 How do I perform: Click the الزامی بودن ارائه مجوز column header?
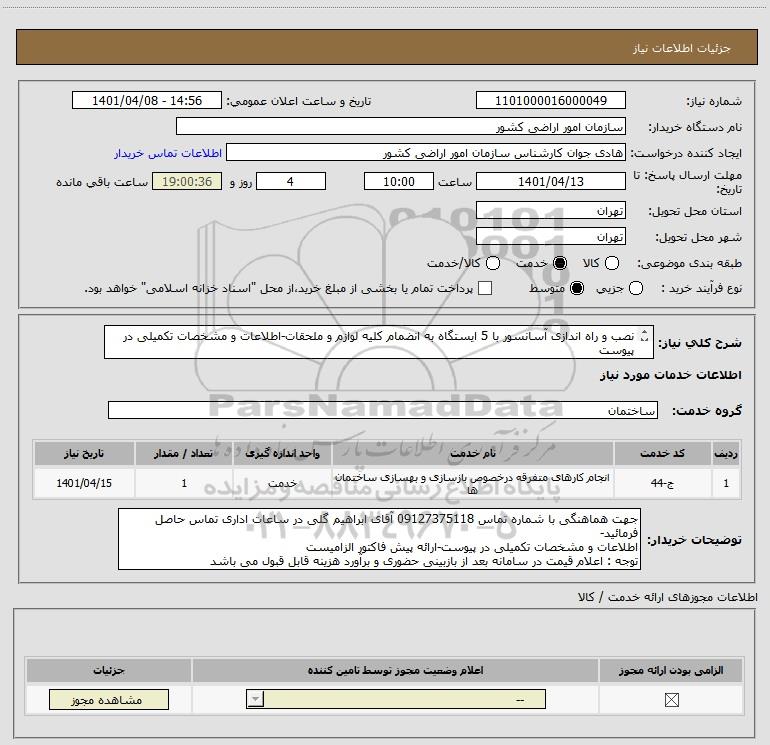click(x=671, y=670)
